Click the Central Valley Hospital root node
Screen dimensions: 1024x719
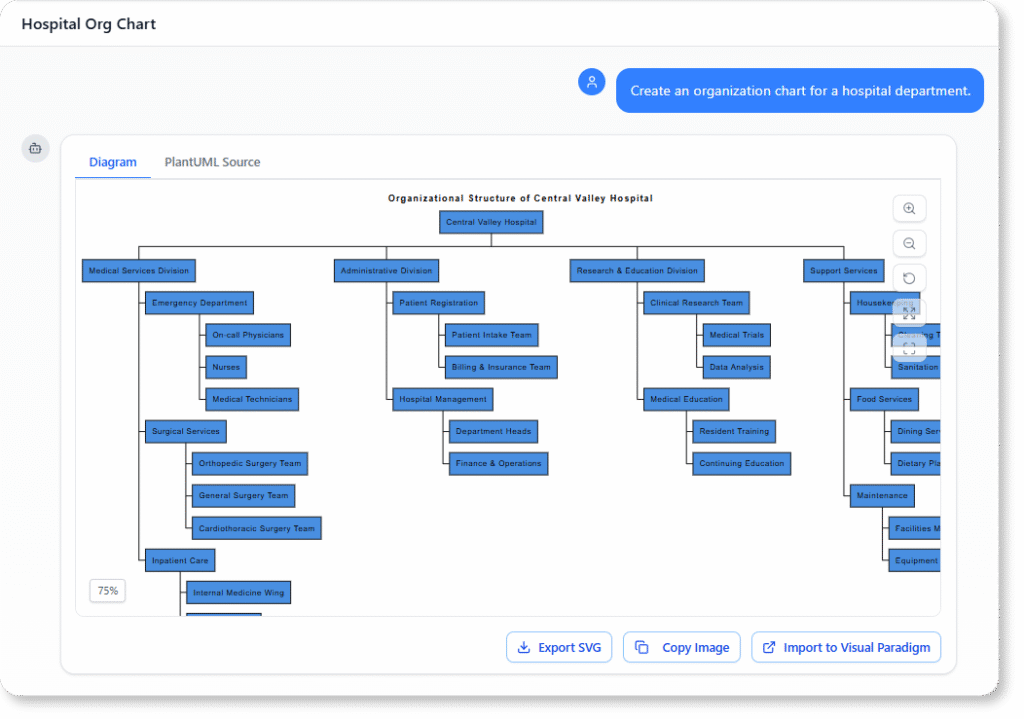point(491,222)
